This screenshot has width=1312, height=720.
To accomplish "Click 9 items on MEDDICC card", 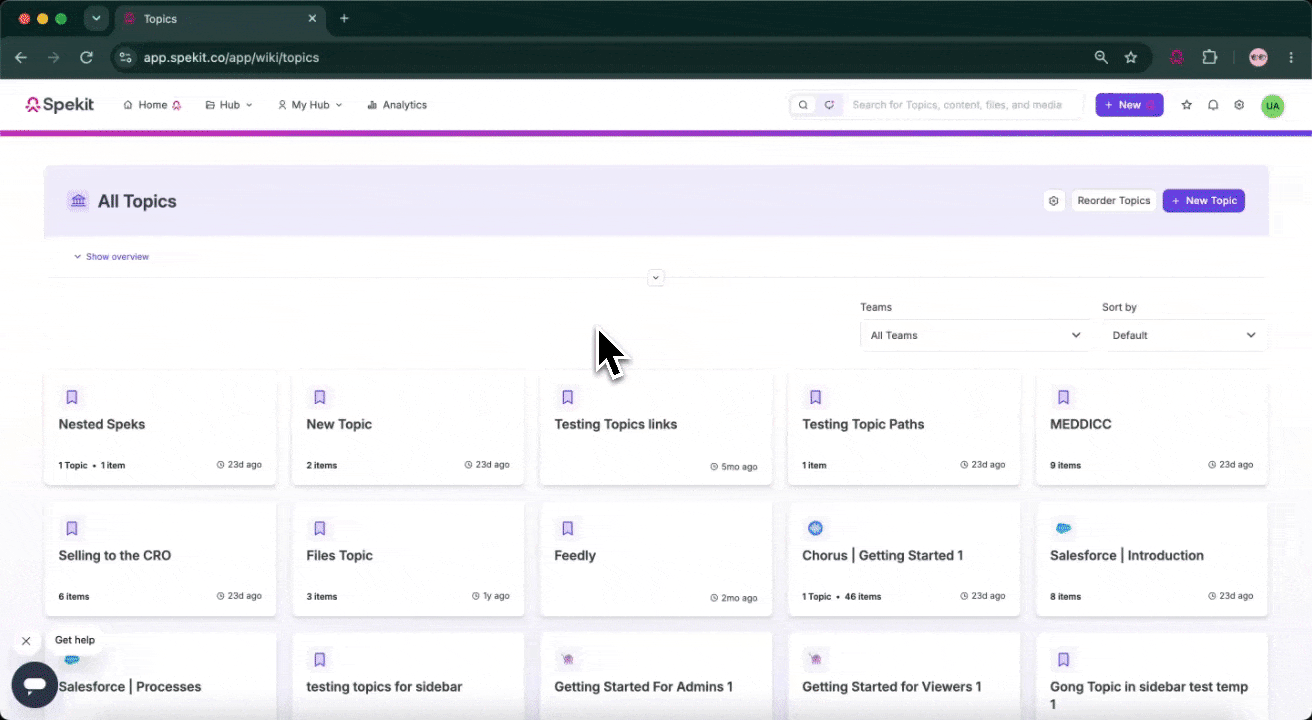I will click(x=1066, y=465).
